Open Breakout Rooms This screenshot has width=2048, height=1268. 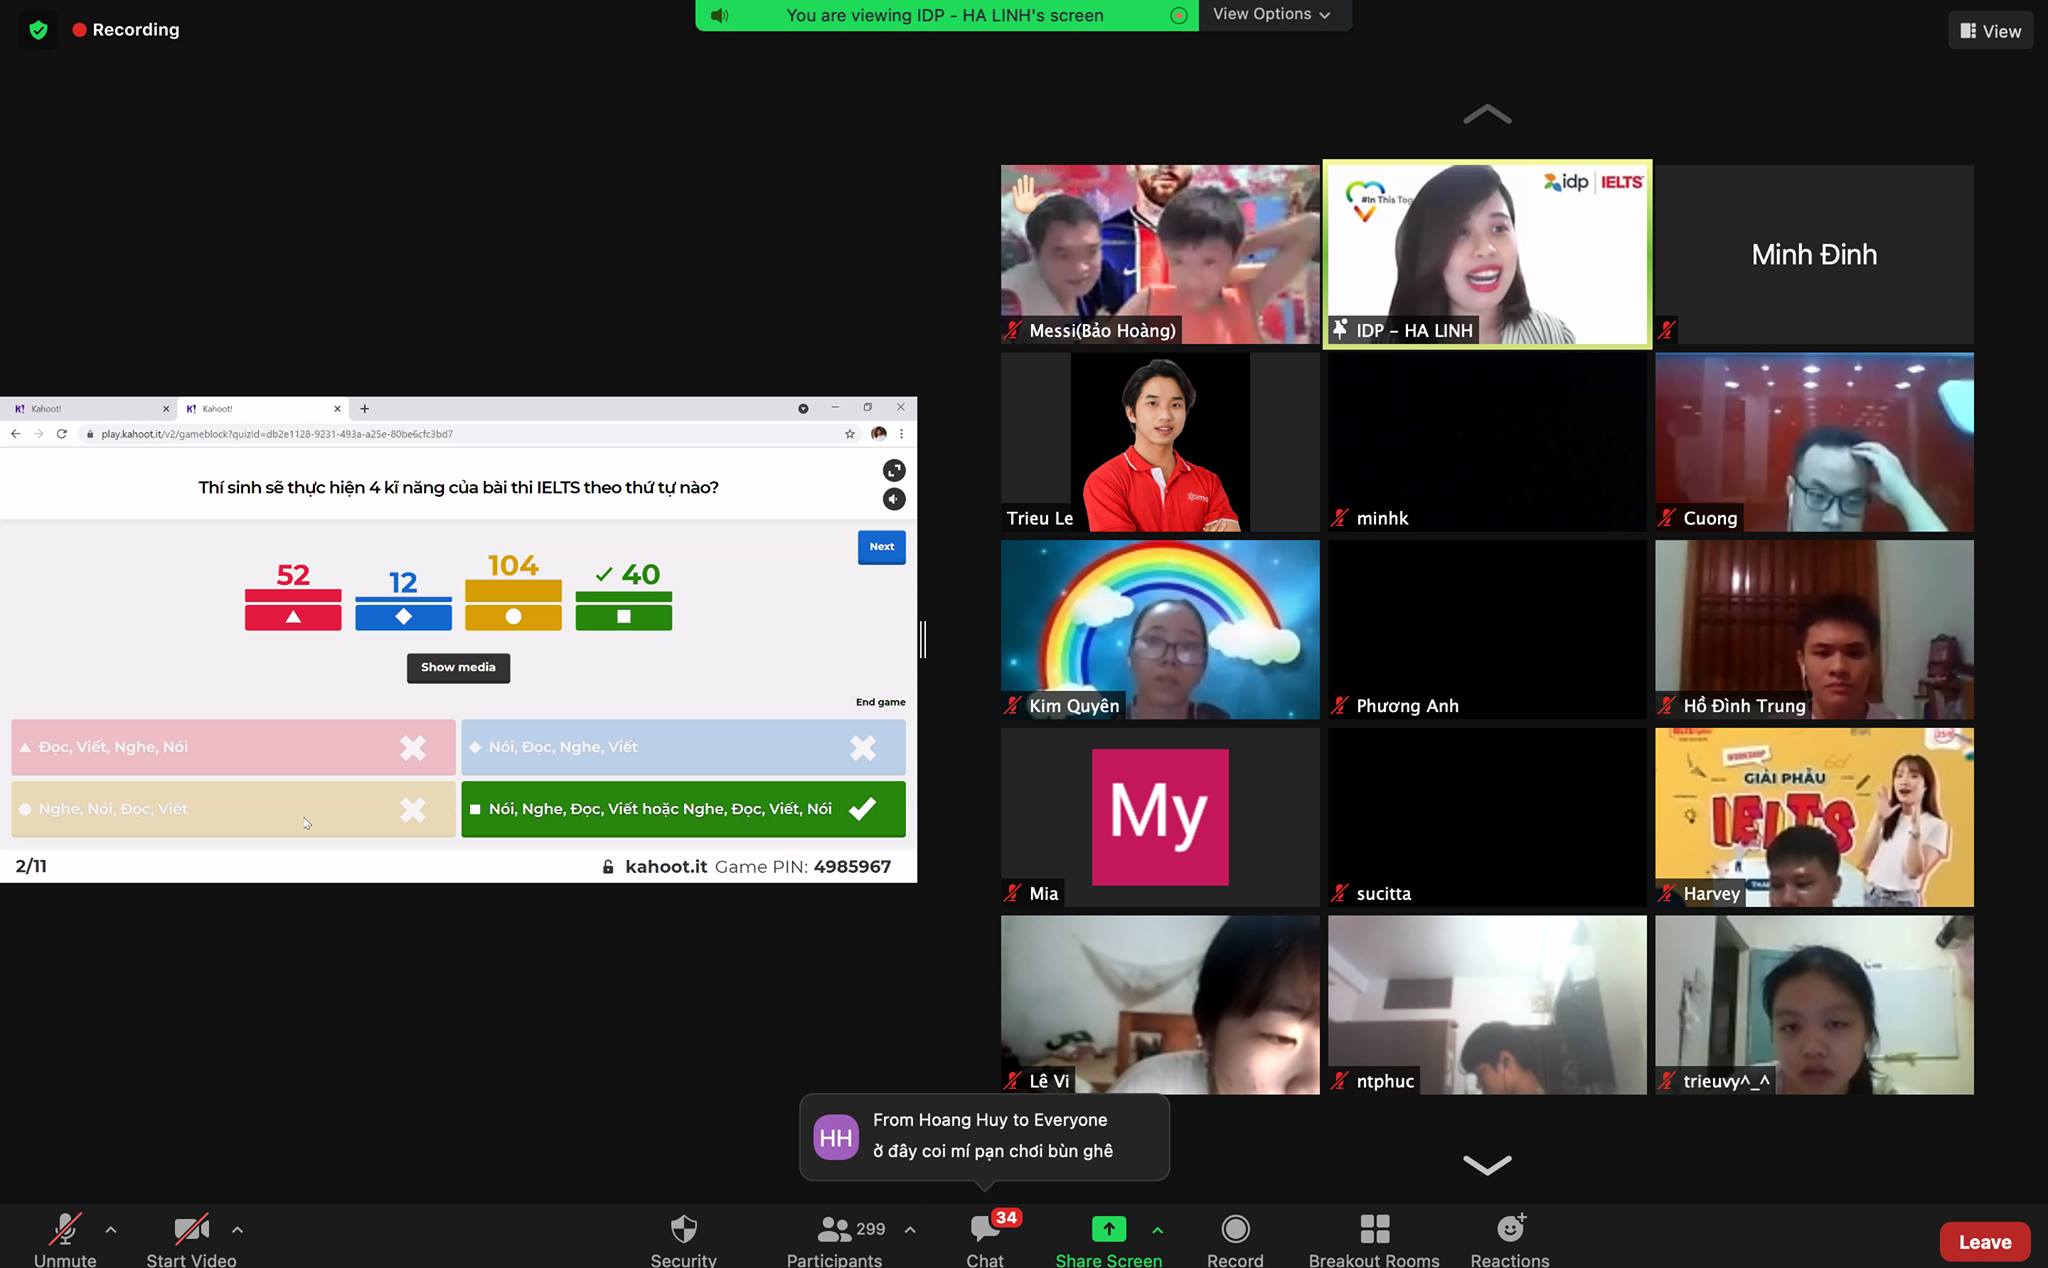[x=1374, y=1229]
